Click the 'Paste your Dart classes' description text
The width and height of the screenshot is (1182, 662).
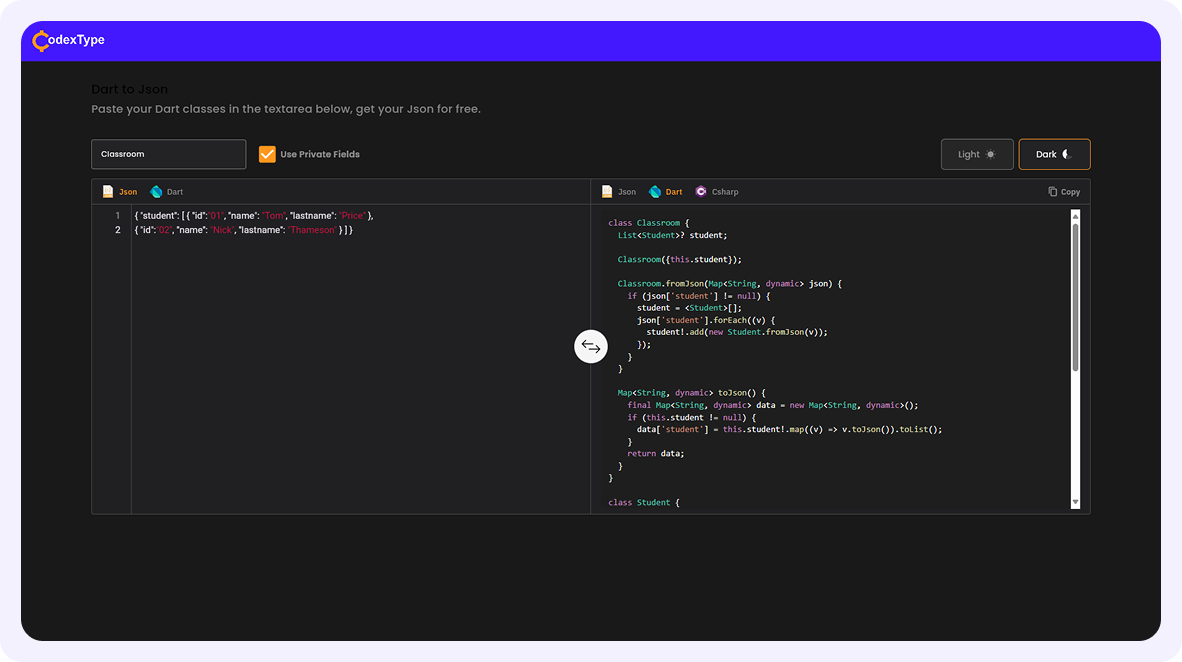click(286, 109)
